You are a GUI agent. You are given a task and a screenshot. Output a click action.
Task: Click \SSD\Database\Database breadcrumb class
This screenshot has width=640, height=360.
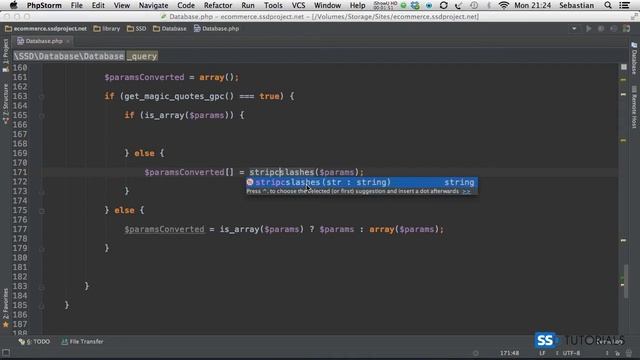[69, 56]
